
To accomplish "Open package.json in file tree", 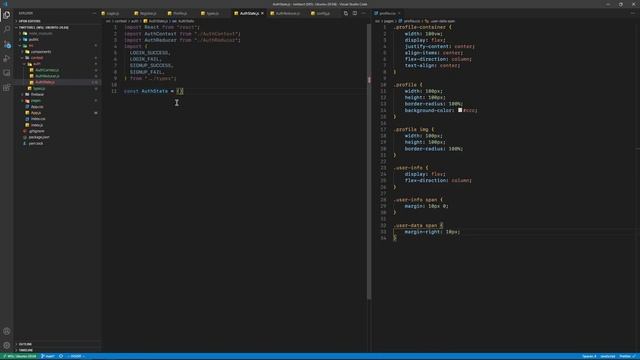I will tap(39, 137).
